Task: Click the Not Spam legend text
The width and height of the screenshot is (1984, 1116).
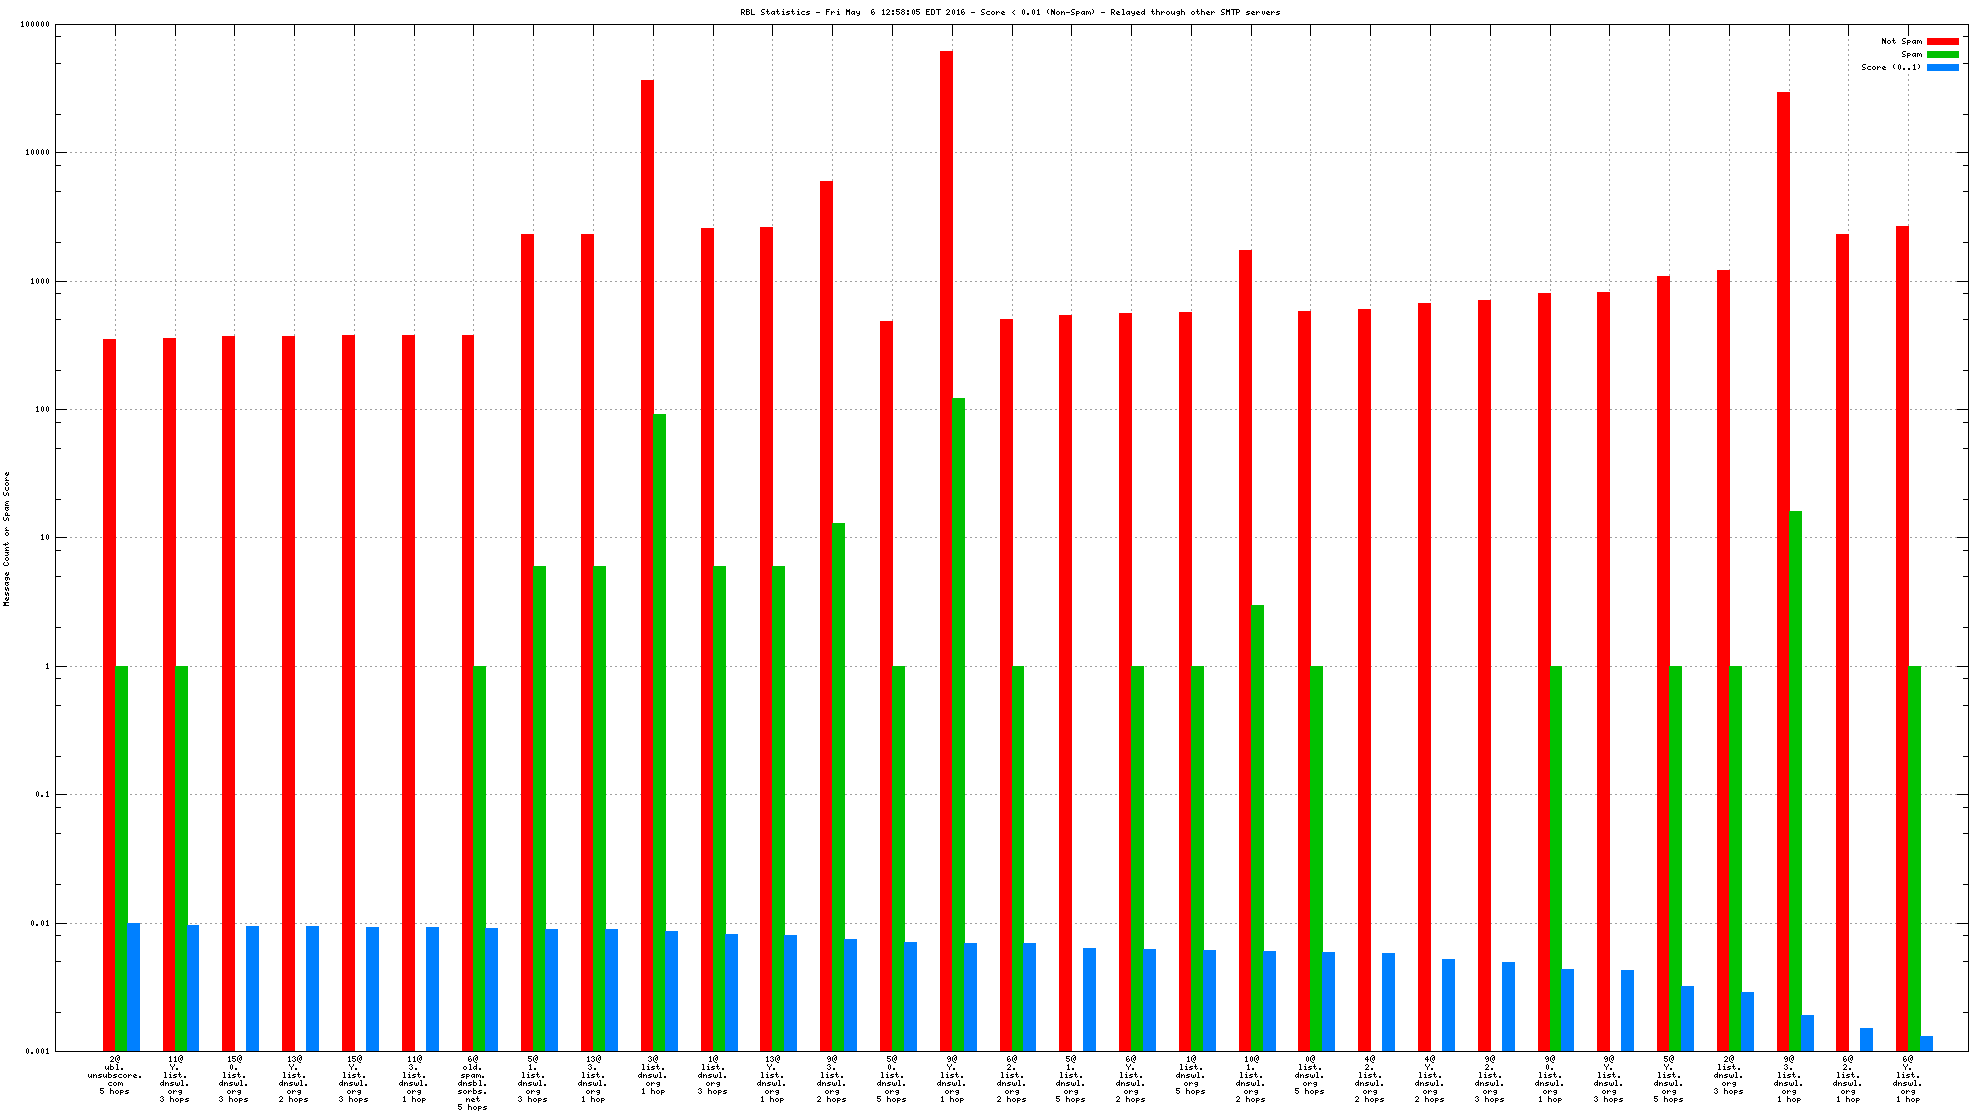Action: (1901, 41)
